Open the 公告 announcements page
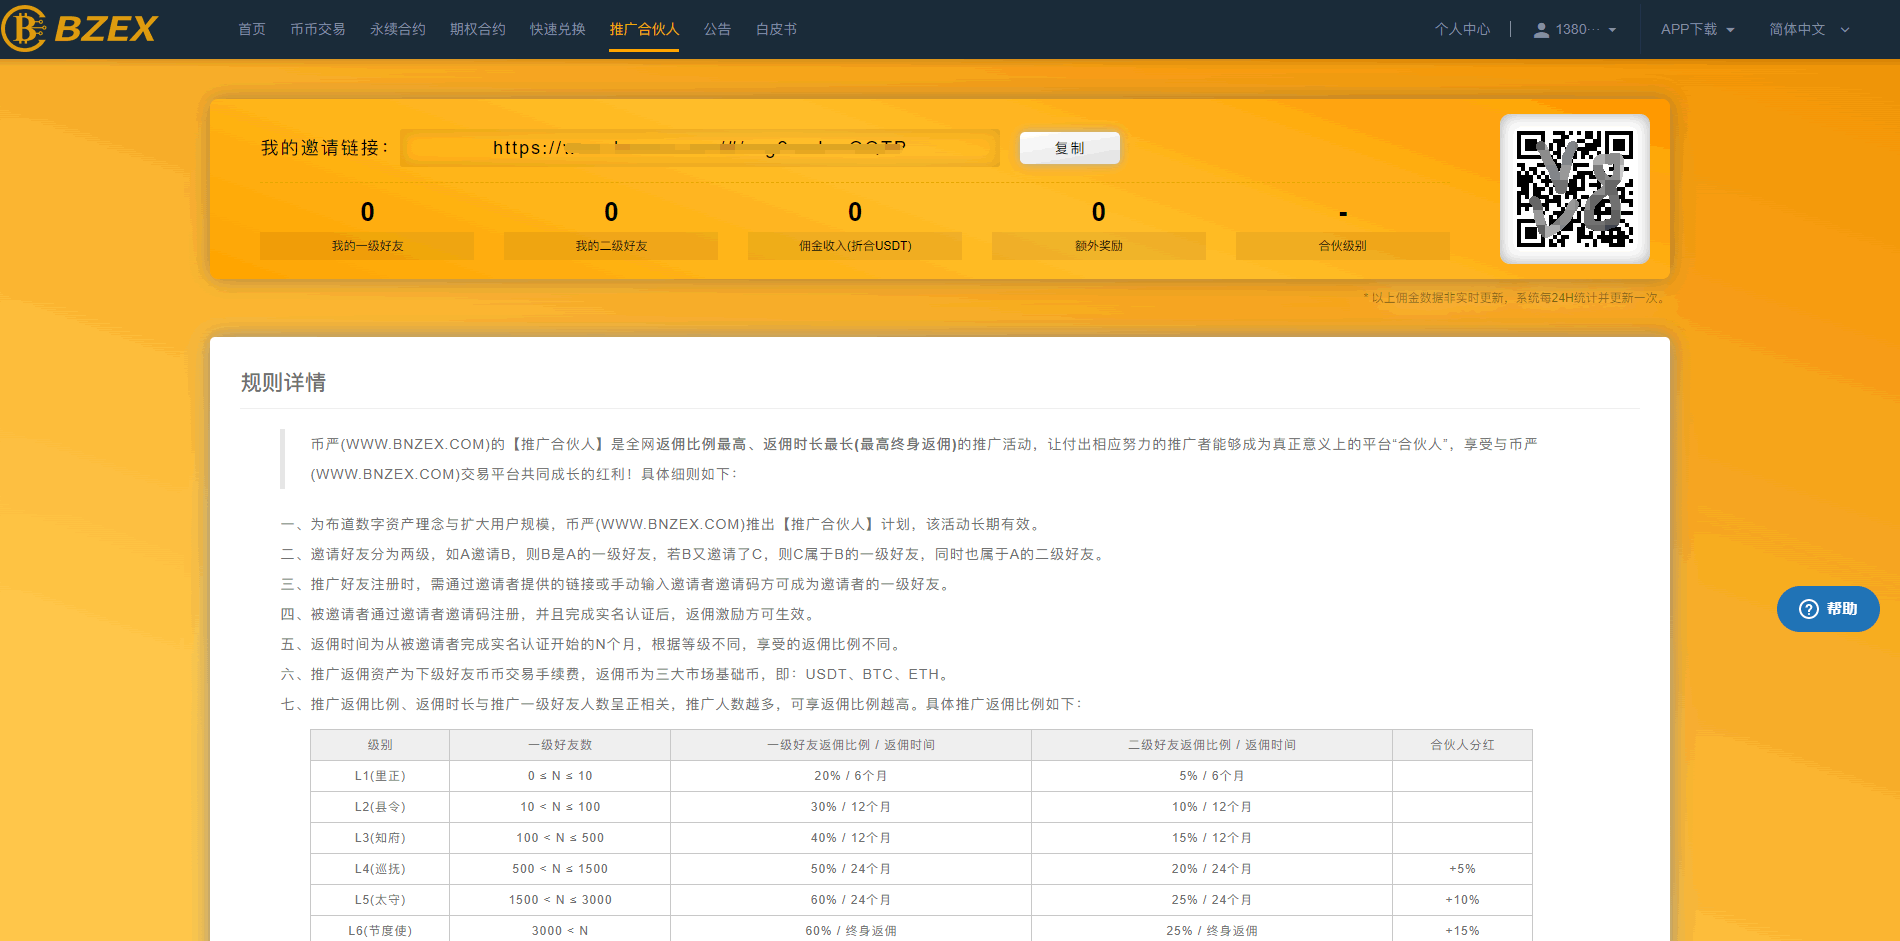1900x941 pixels. pos(717,30)
